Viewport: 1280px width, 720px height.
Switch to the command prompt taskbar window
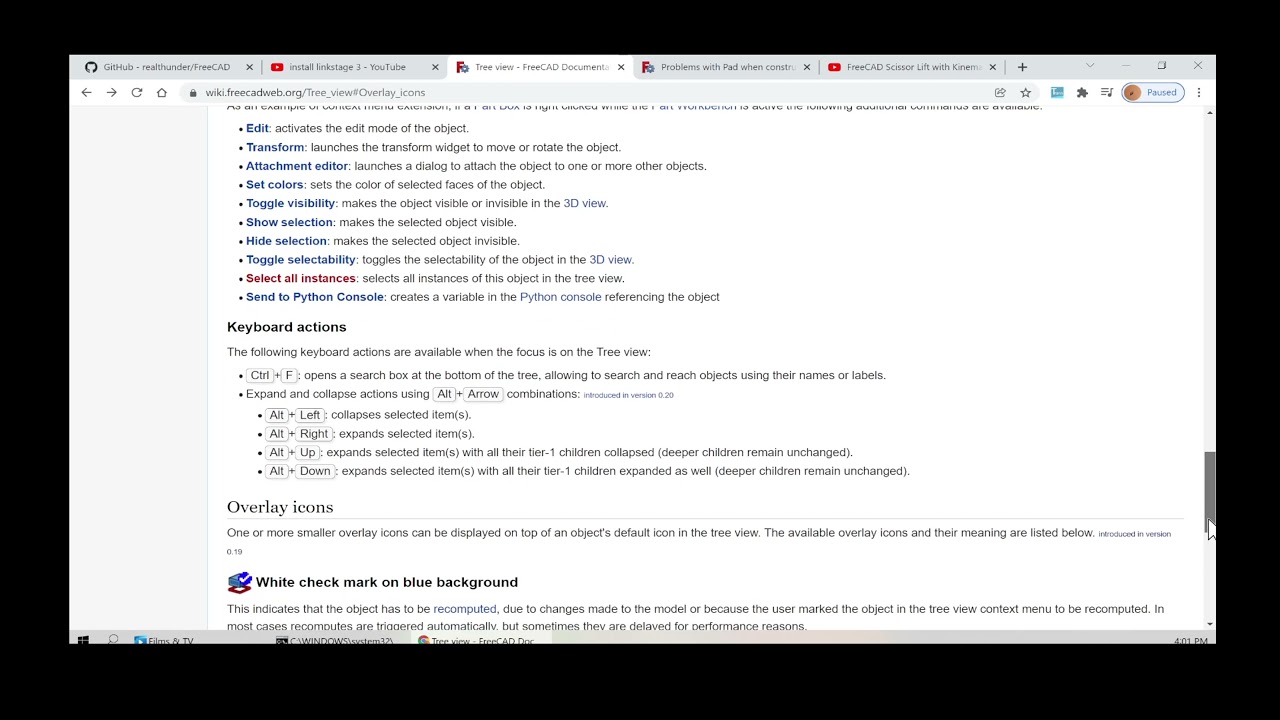[335, 640]
